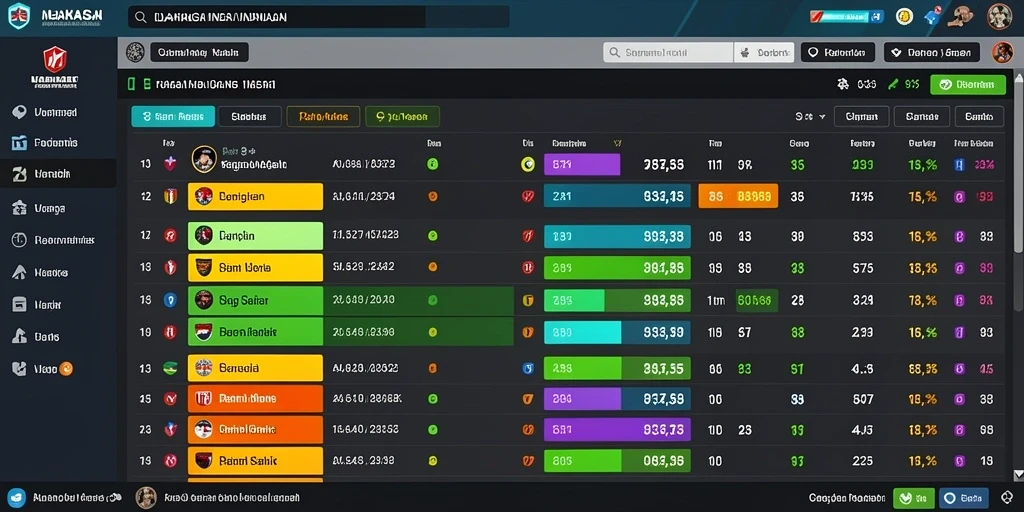Viewport: 1024px width, 512px height.
Task: Click the green oval badge left of the Sanocia row
Action: [170, 368]
